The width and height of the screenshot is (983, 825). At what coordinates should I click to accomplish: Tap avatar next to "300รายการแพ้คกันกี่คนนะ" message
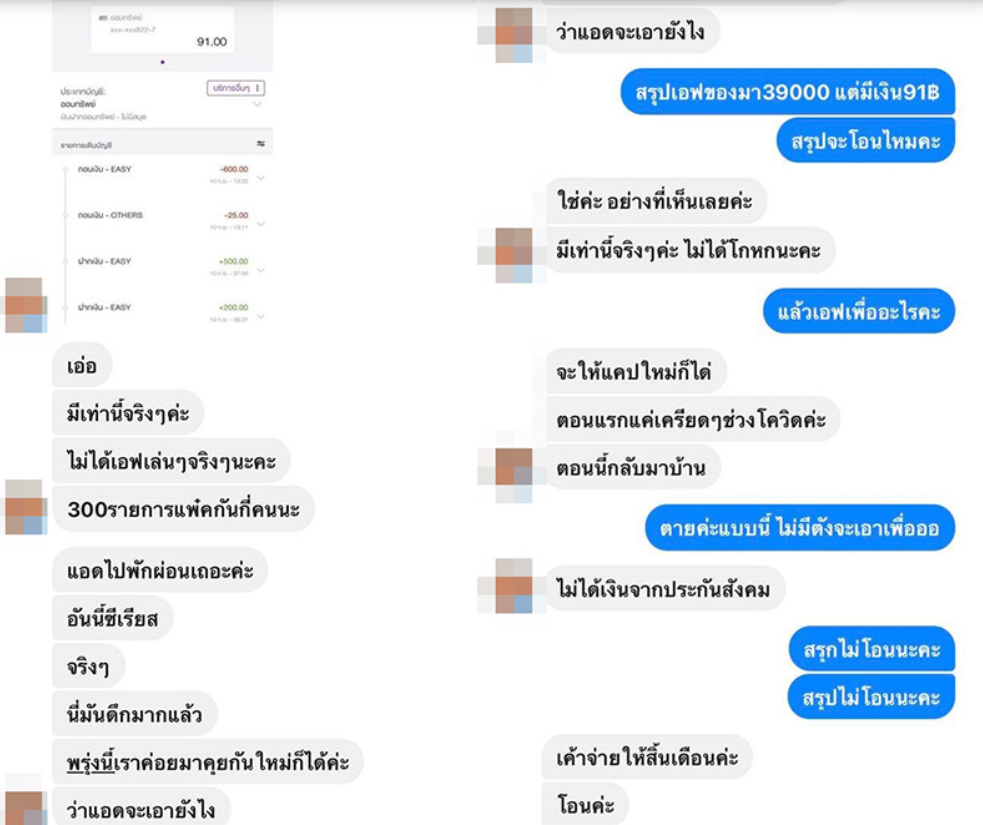click(x=25, y=507)
